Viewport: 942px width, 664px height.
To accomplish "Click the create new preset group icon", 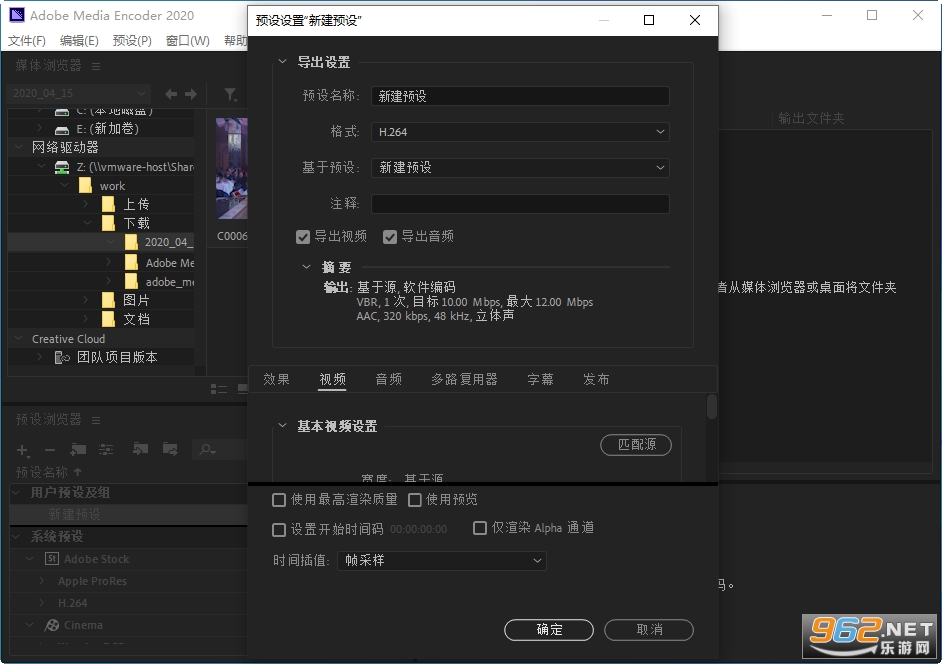I will [x=78, y=449].
